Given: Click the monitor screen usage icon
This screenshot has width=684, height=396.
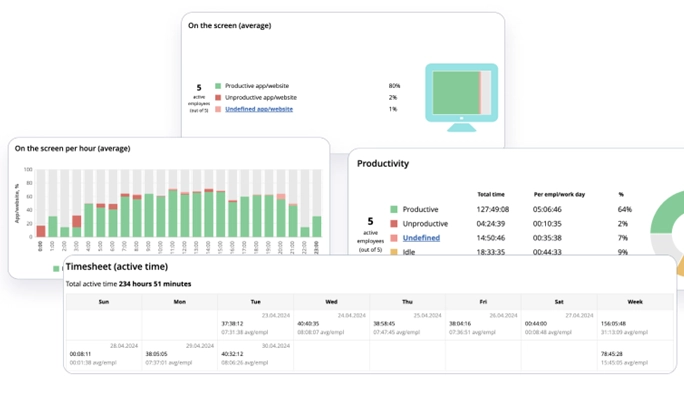Looking at the screenshot, I should pyautogui.click(x=462, y=97).
